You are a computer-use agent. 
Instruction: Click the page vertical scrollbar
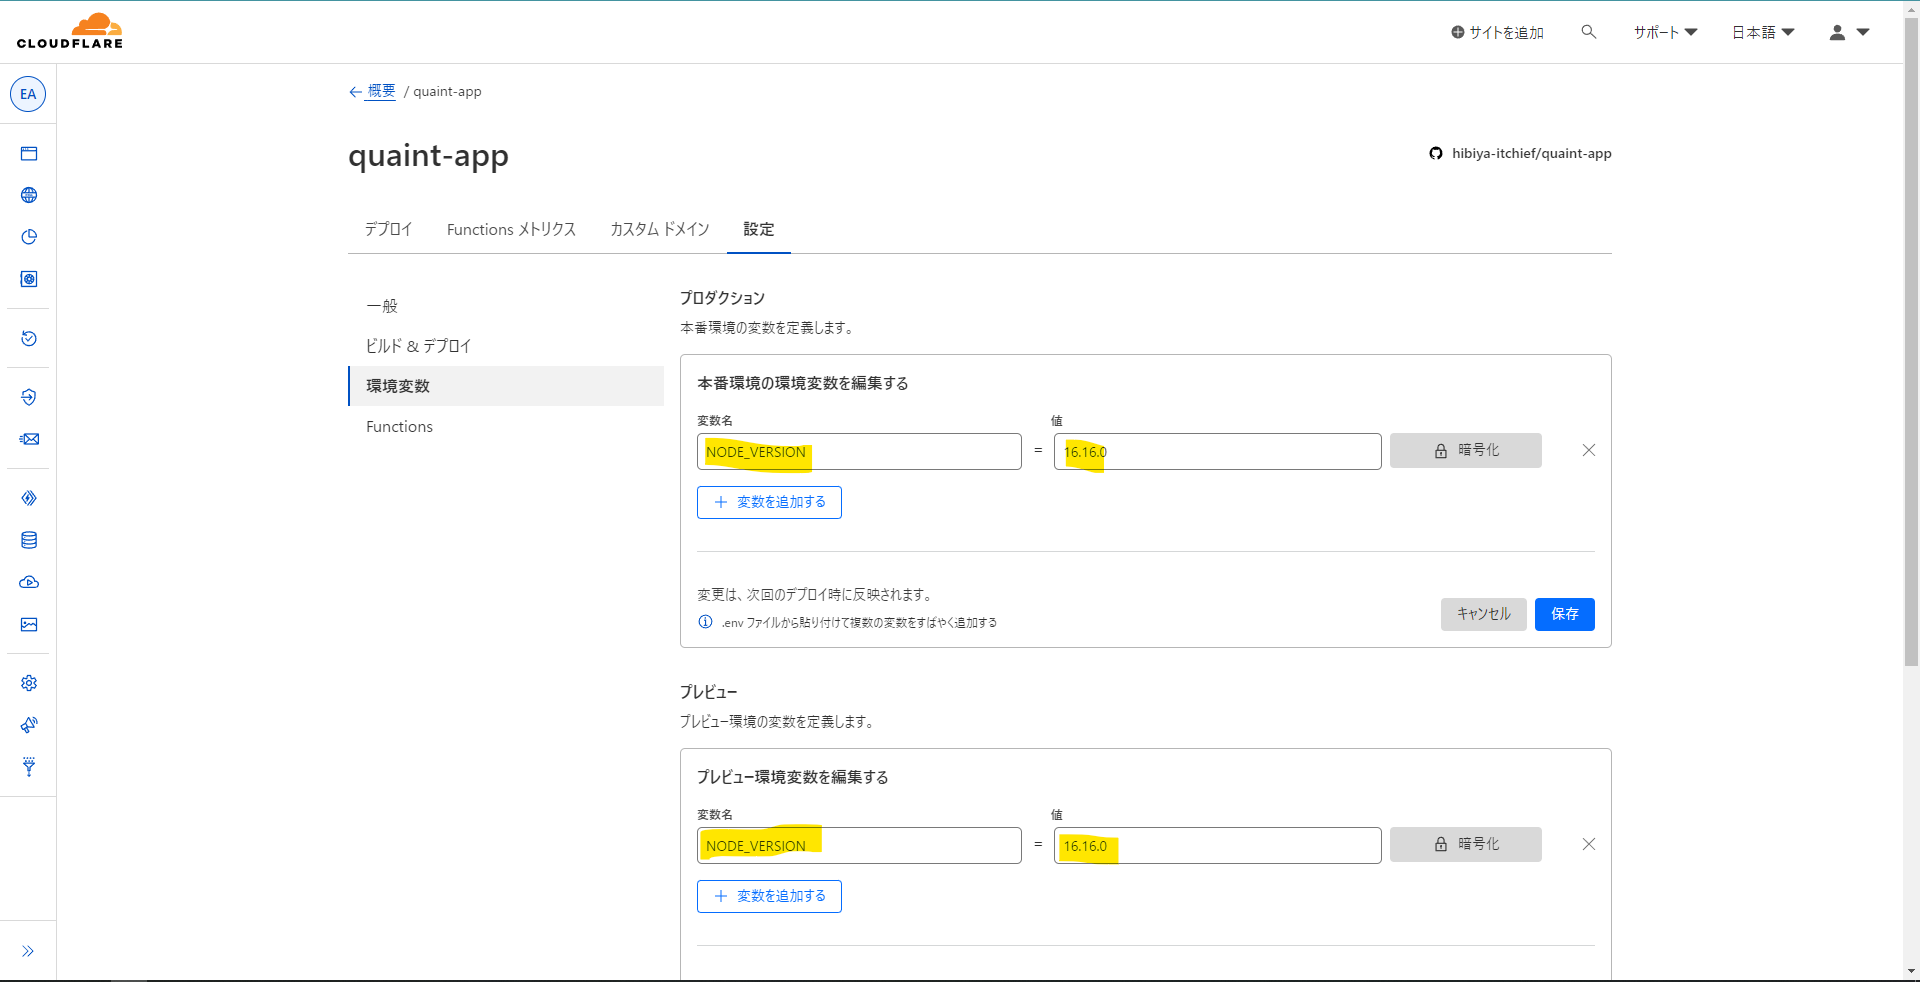click(x=1911, y=340)
